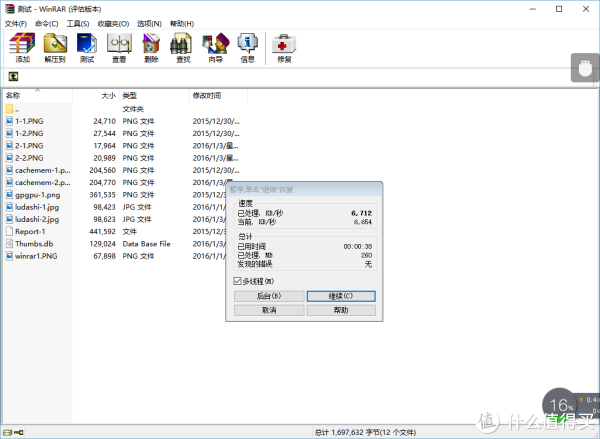Click the paused dialog title bar
The height and width of the screenshot is (439, 600).
point(304,189)
